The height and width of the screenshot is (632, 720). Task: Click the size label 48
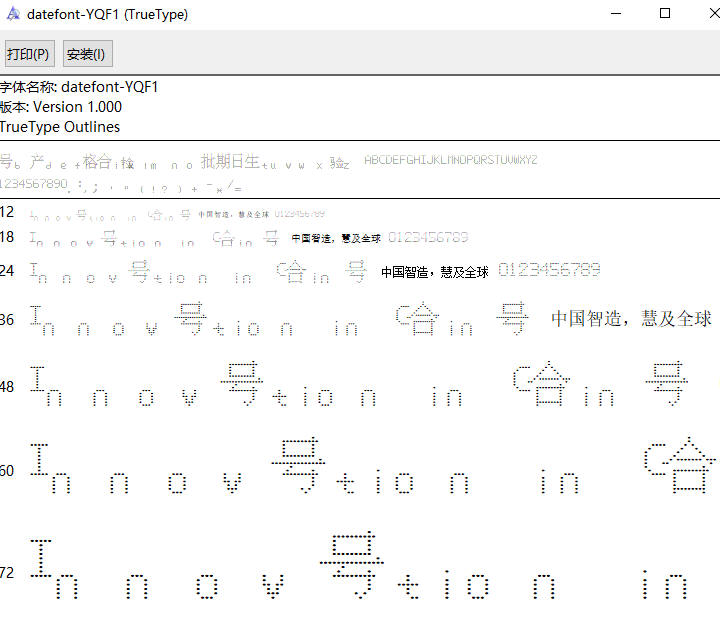[x=7, y=387]
